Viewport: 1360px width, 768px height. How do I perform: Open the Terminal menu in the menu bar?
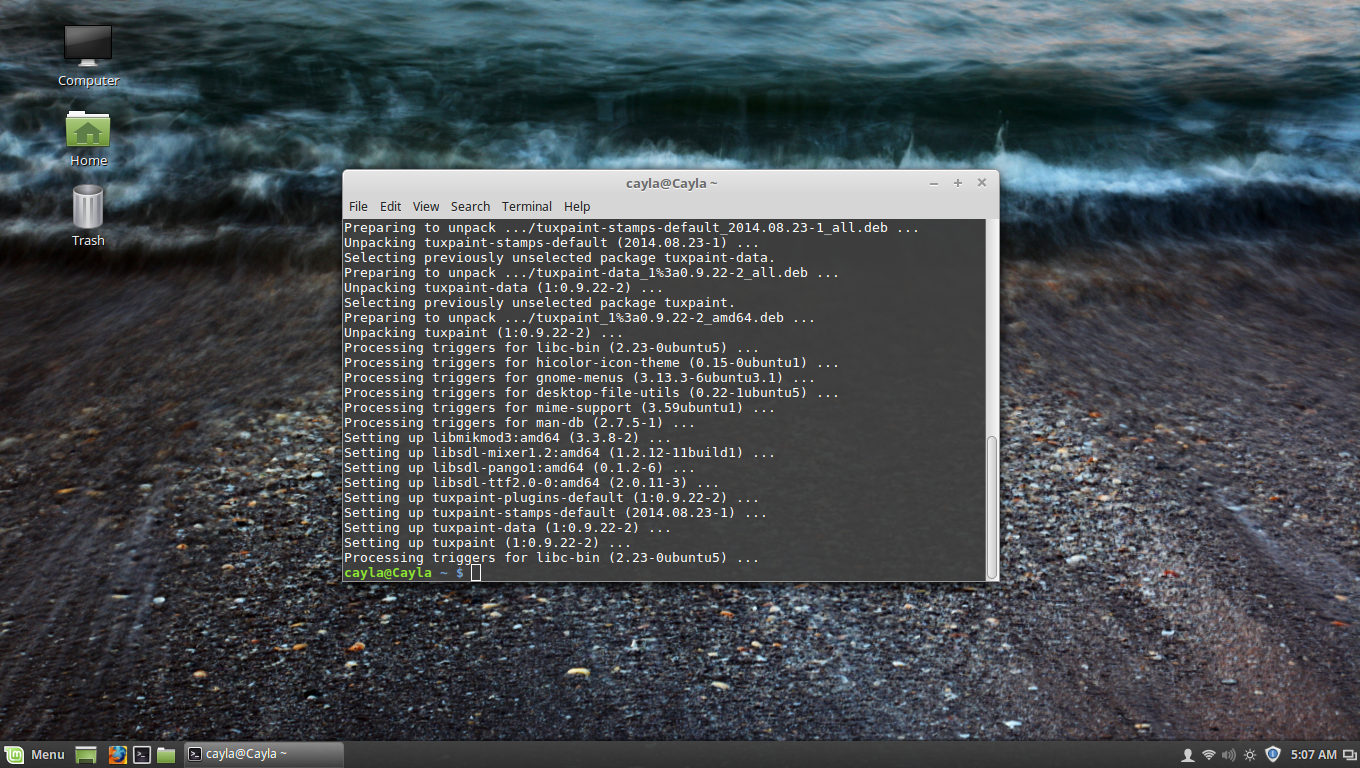(x=527, y=207)
